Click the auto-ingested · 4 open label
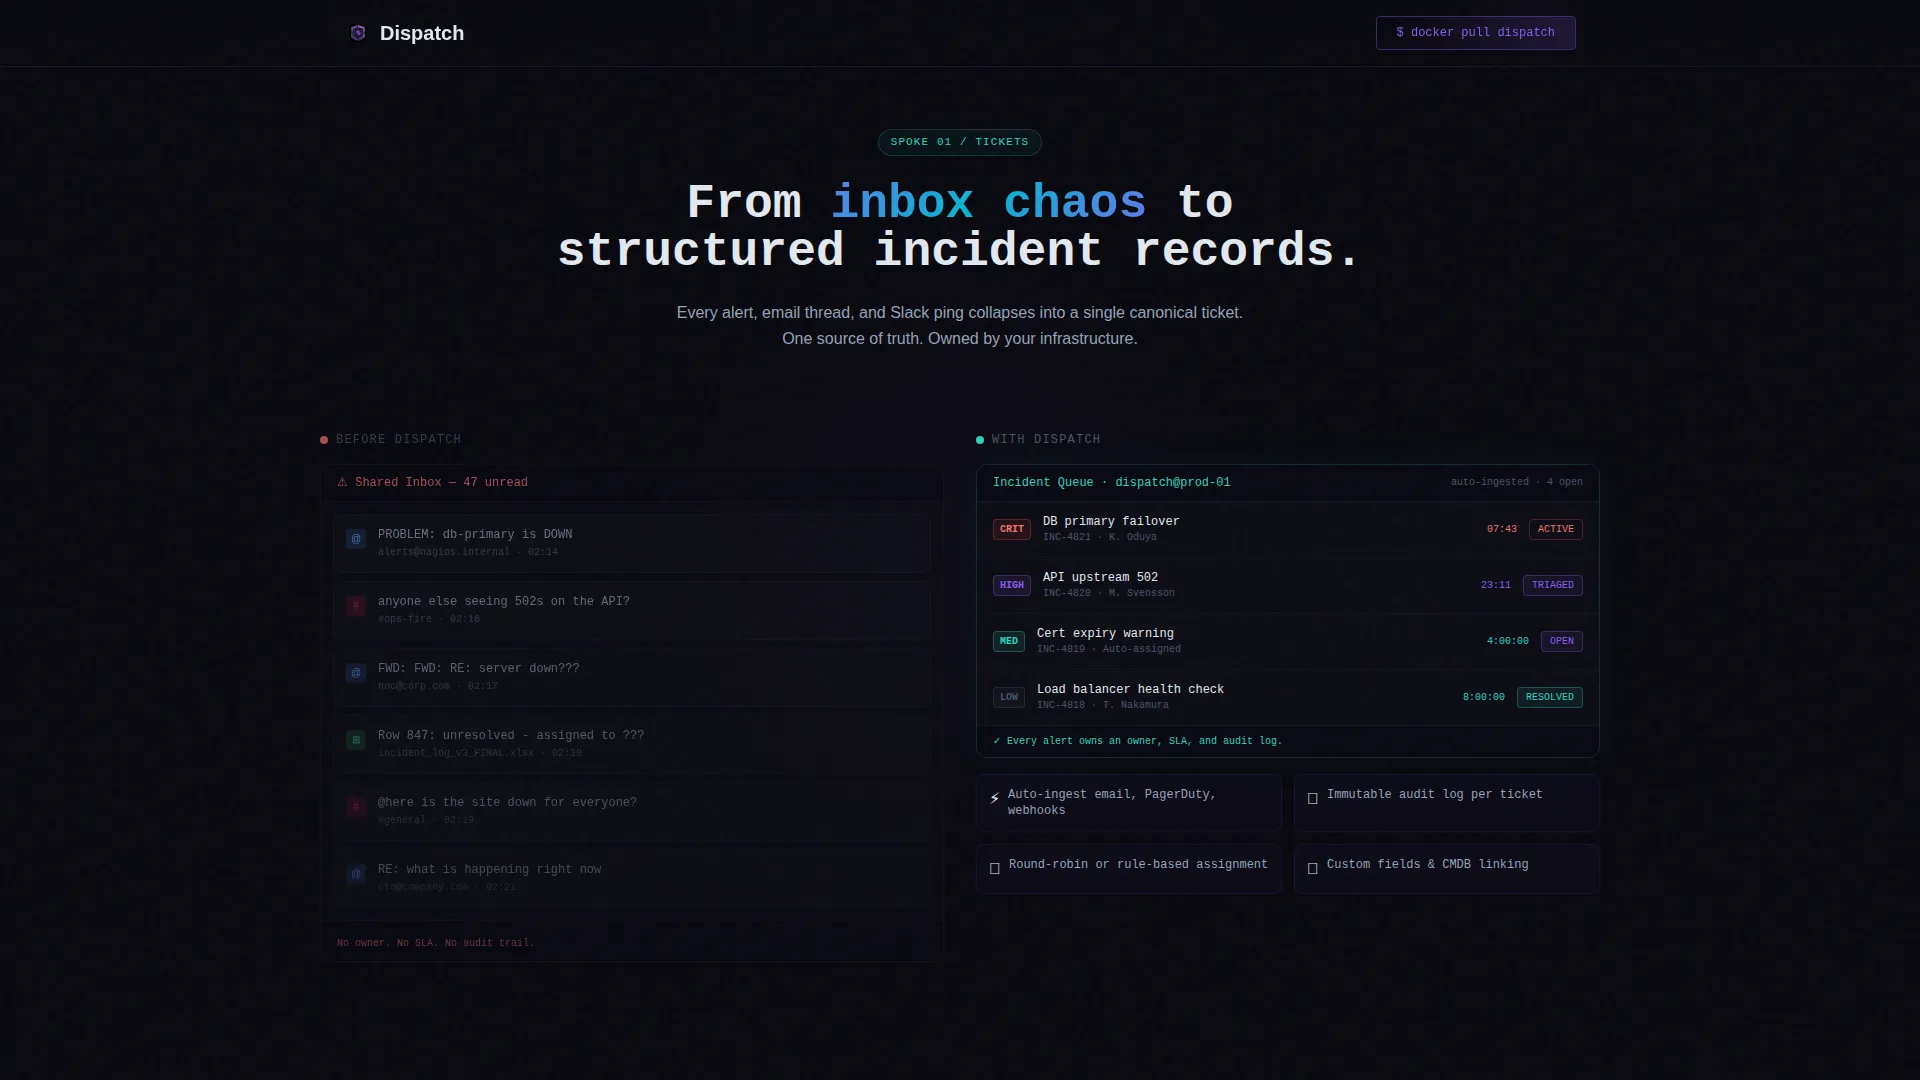1920x1080 pixels. click(1516, 482)
